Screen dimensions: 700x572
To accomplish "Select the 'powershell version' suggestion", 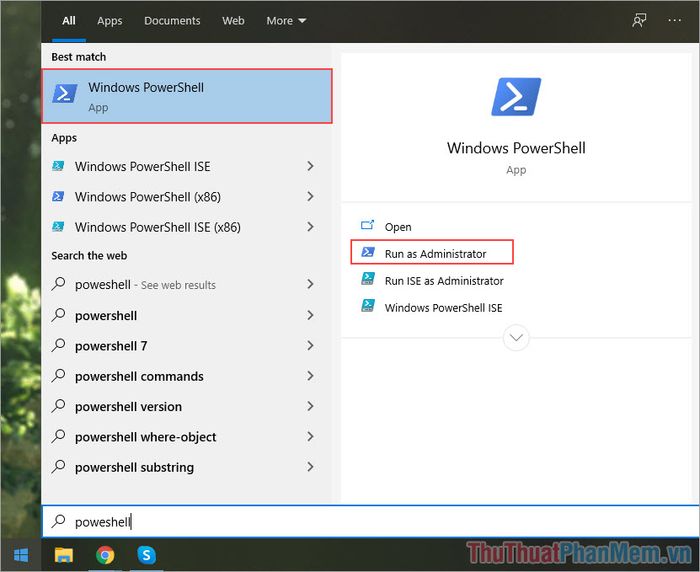I will tap(187, 406).
